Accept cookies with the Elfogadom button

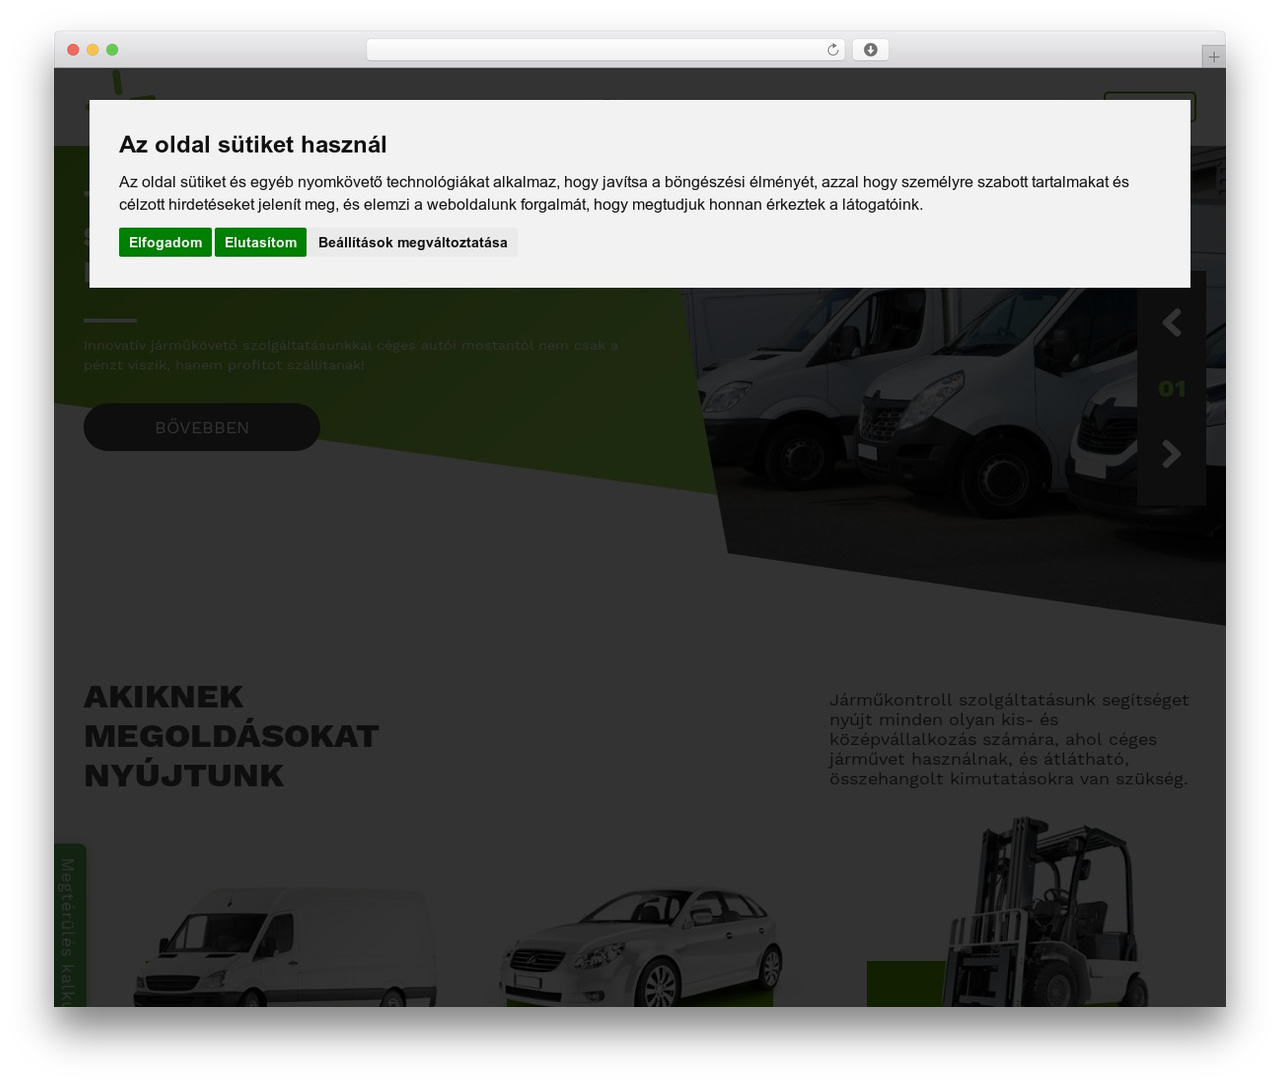tap(165, 242)
